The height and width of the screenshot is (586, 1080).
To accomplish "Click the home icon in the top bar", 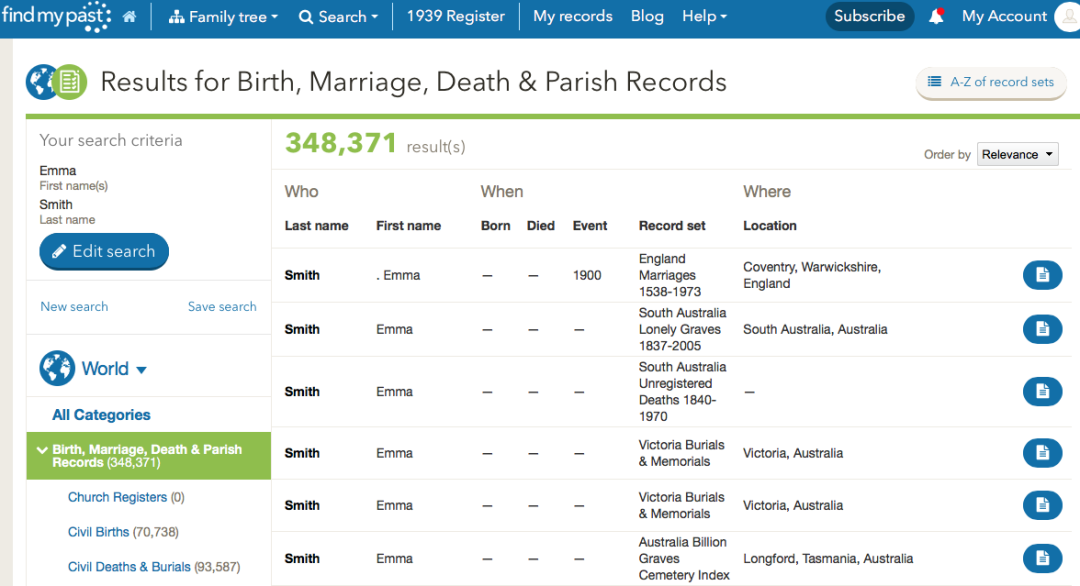I will [129, 17].
